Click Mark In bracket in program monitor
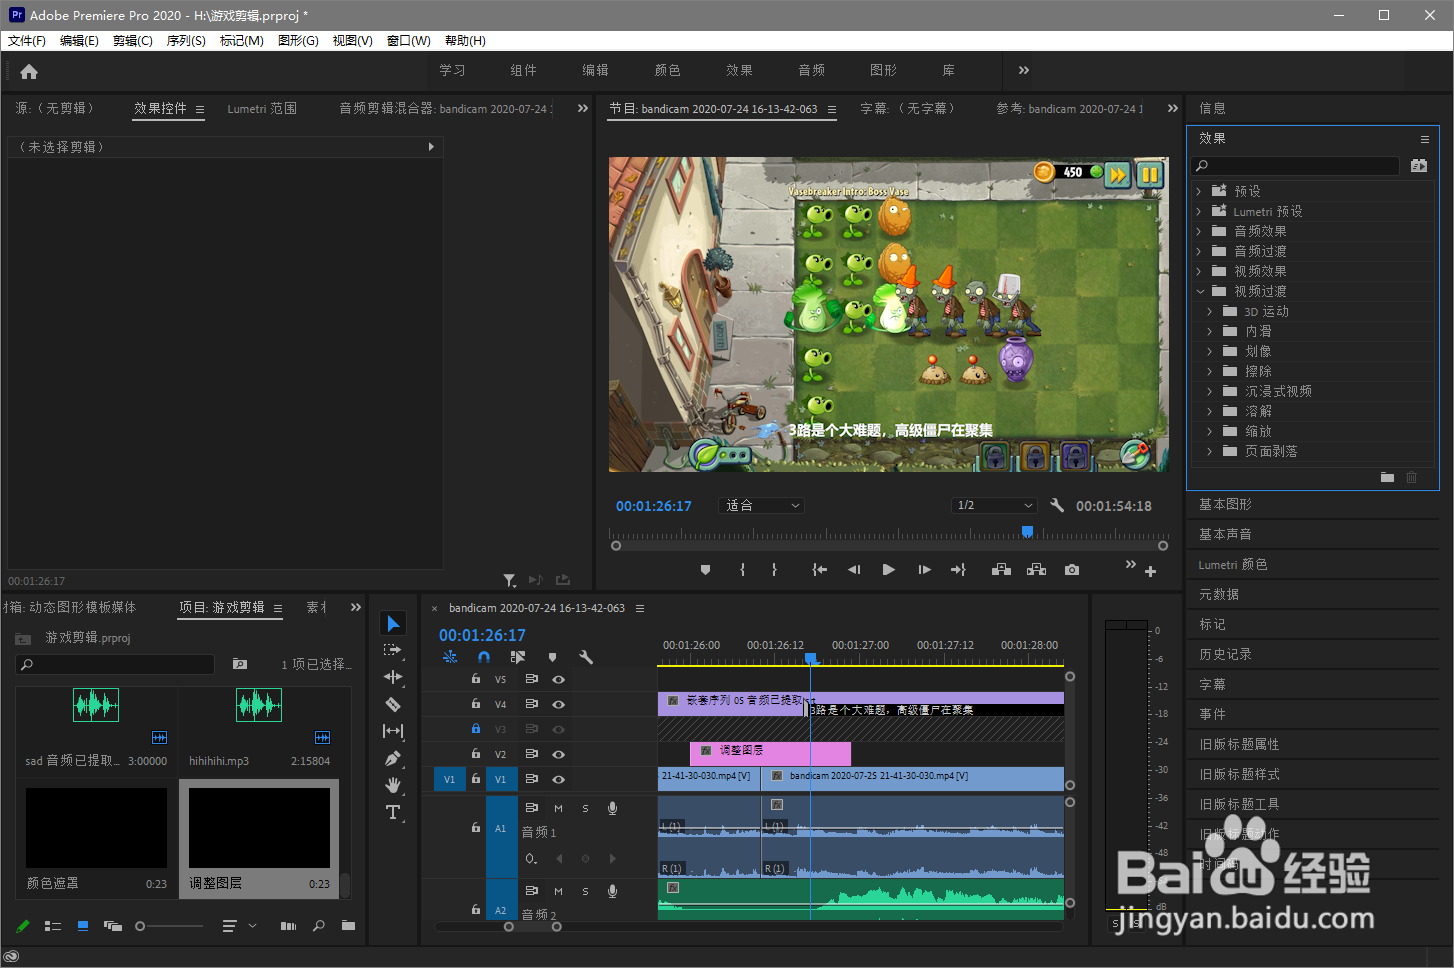Image resolution: width=1454 pixels, height=968 pixels. point(742,570)
